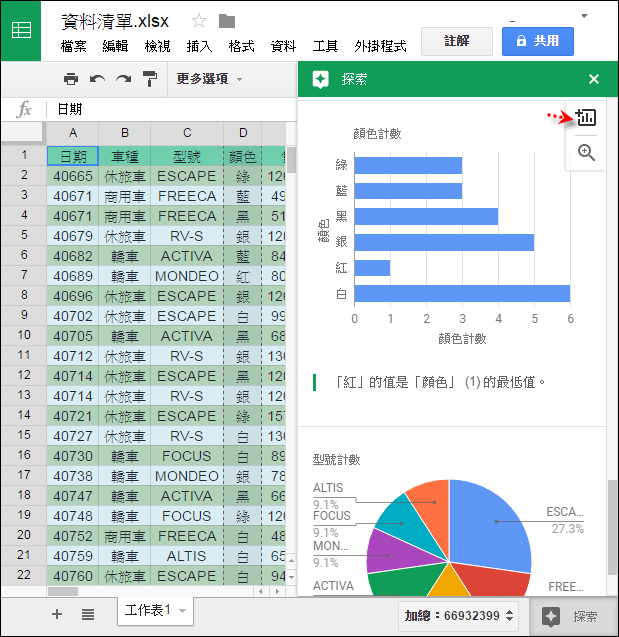Add a new sheet with plus icon

[57, 614]
